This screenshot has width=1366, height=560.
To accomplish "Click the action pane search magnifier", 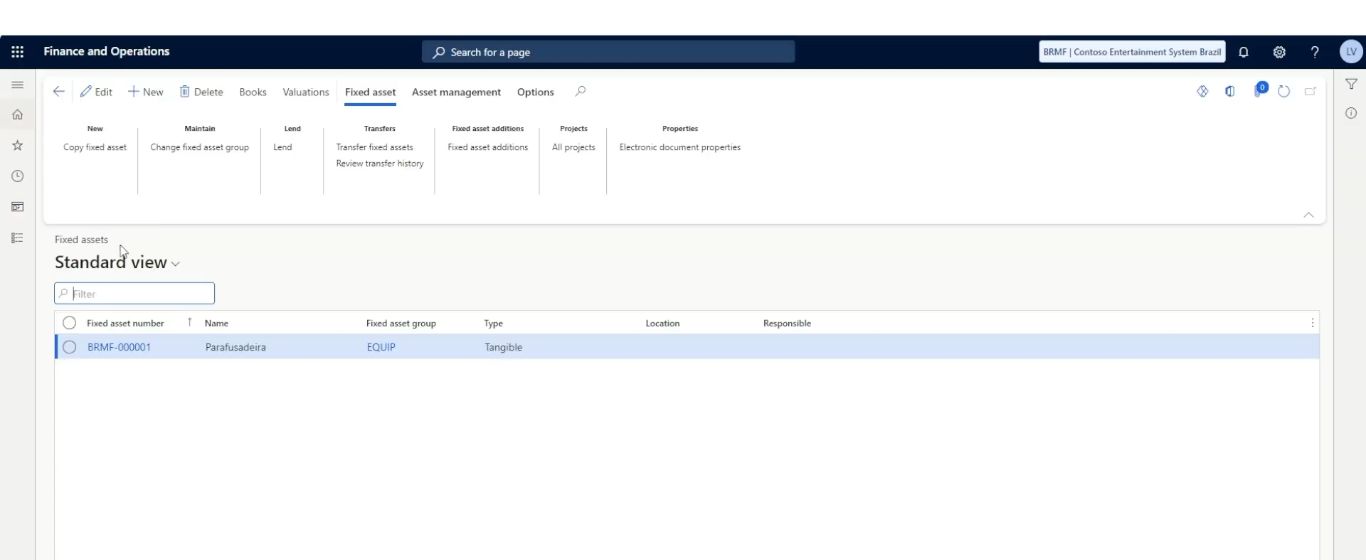I will click(x=580, y=91).
